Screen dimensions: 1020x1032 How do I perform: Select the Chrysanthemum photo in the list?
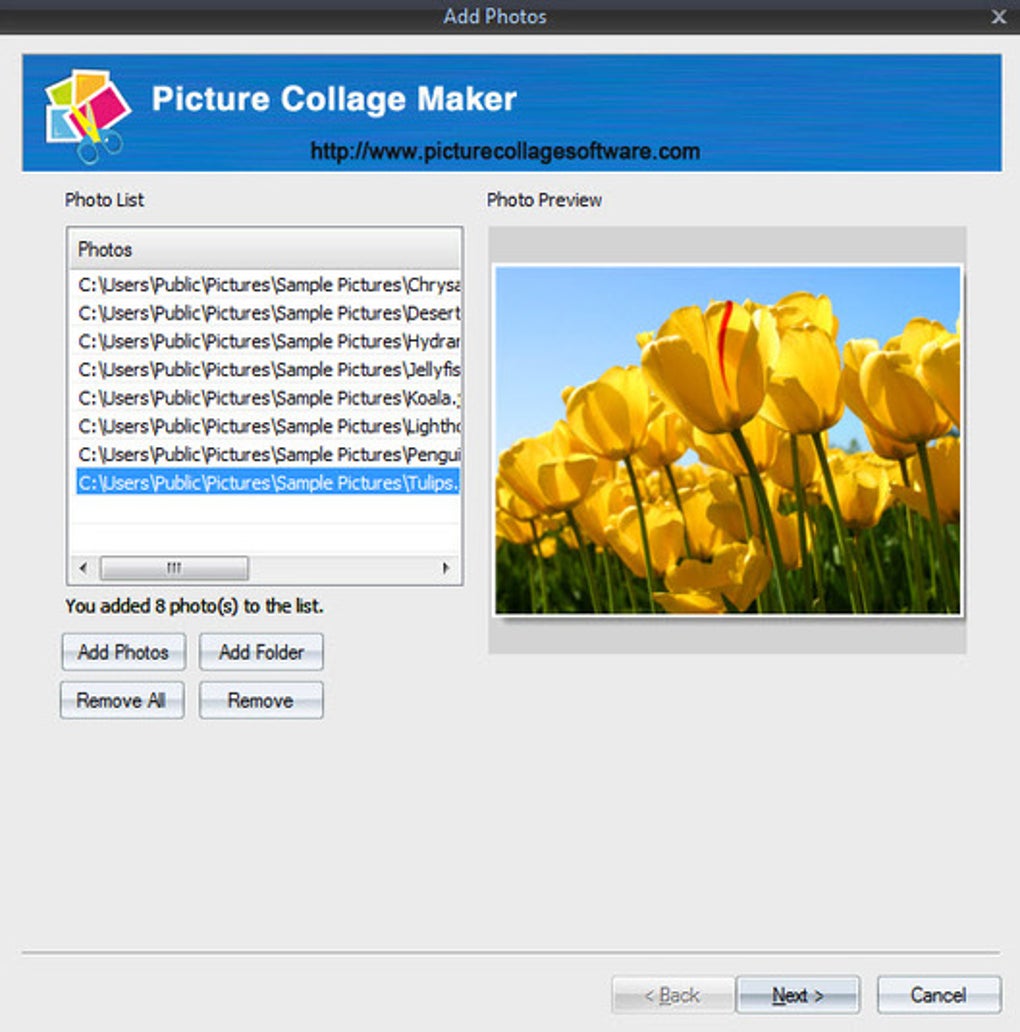click(x=268, y=285)
